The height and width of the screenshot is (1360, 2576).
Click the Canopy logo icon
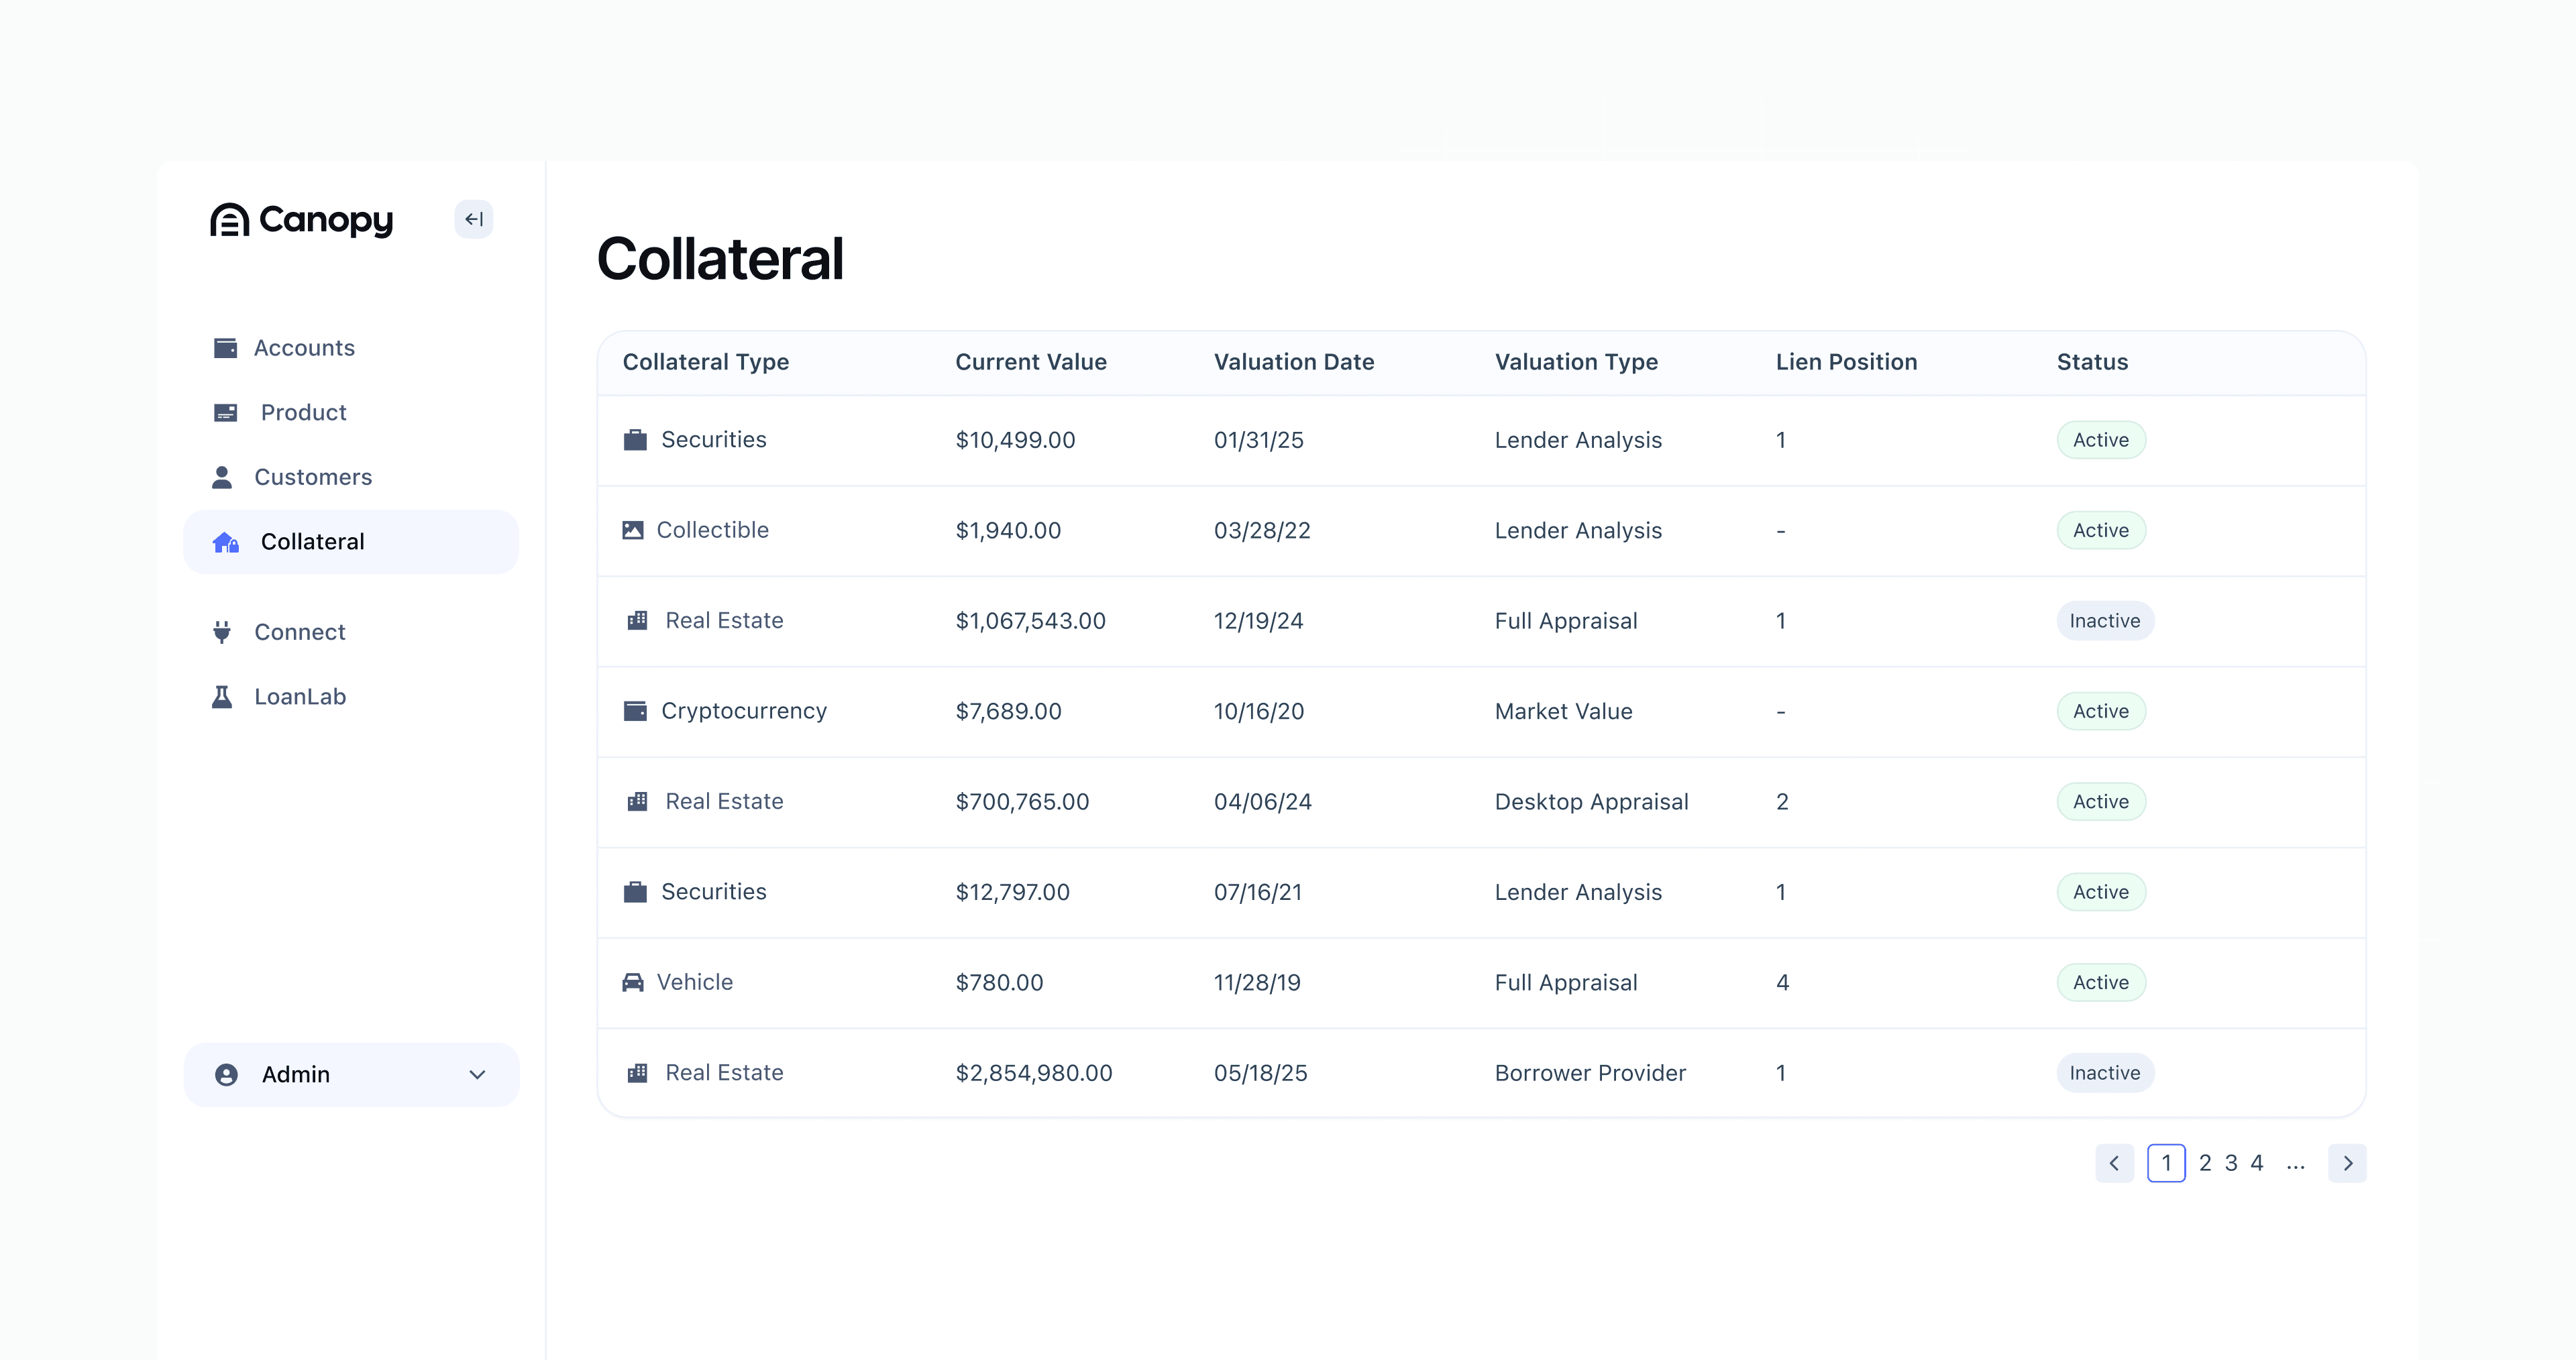229,220
